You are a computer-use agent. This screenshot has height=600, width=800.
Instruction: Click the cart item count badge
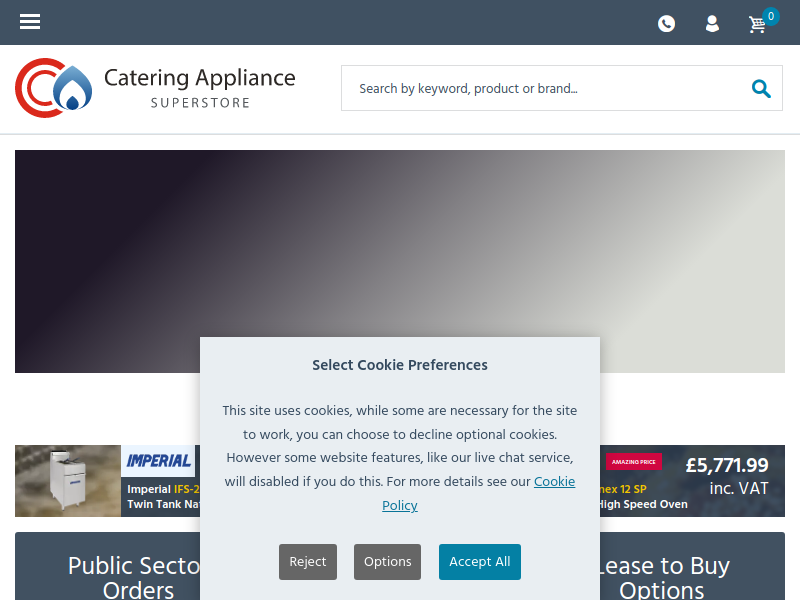coord(771,16)
